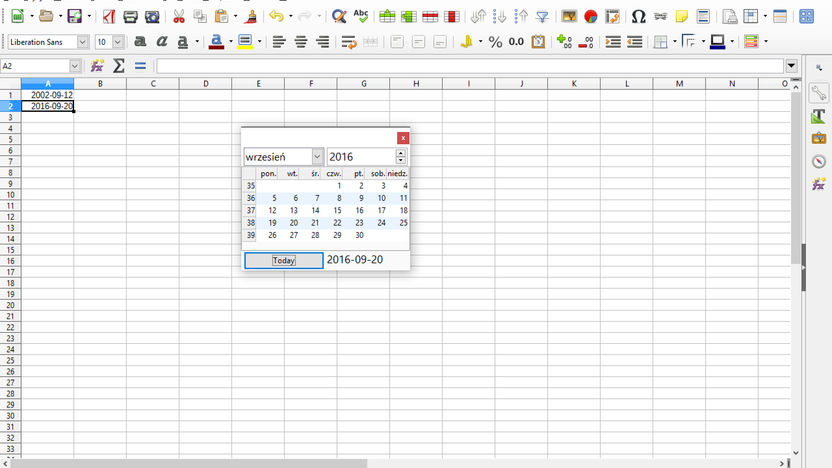Toggle italic formatting
This screenshot has width=832, height=468.
[x=161, y=41]
